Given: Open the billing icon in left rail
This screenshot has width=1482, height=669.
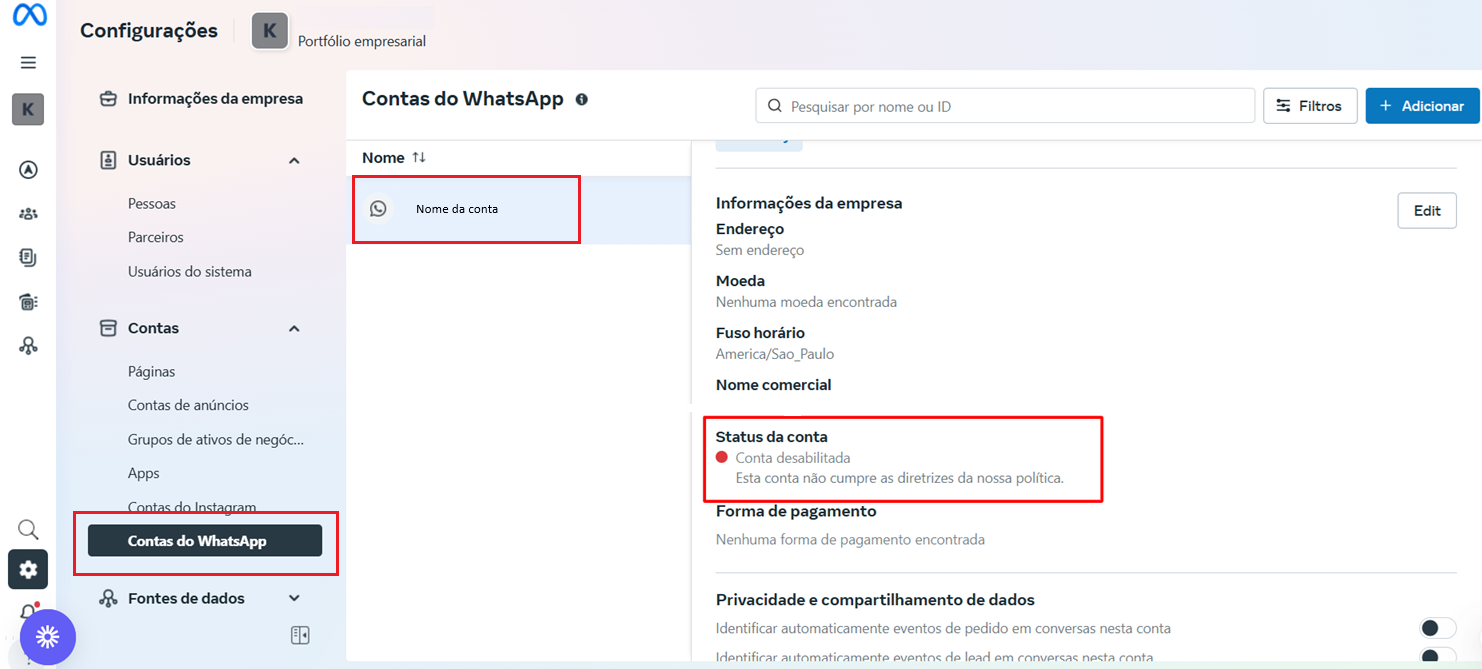Looking at the screenshot, I should [27, 257].
